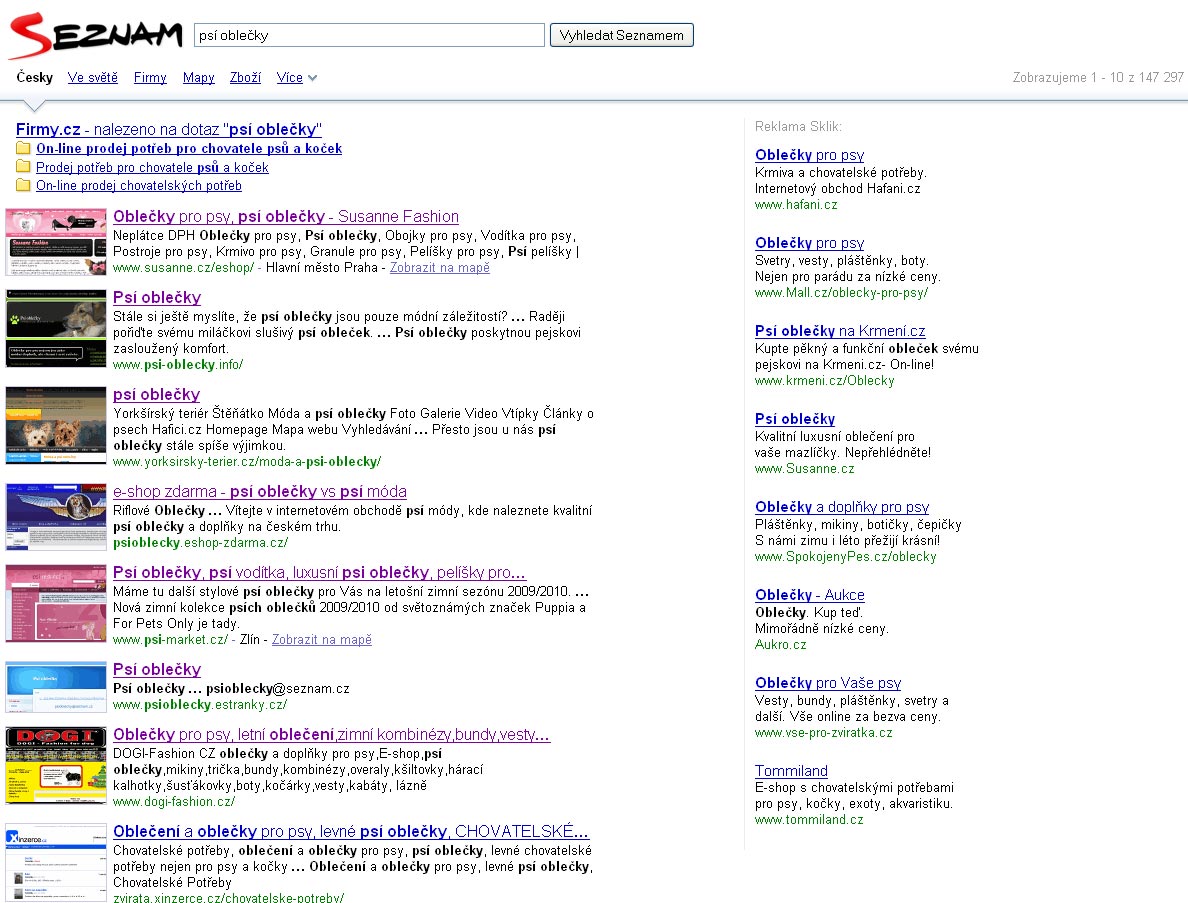Go to the Mapy tab

199,77
